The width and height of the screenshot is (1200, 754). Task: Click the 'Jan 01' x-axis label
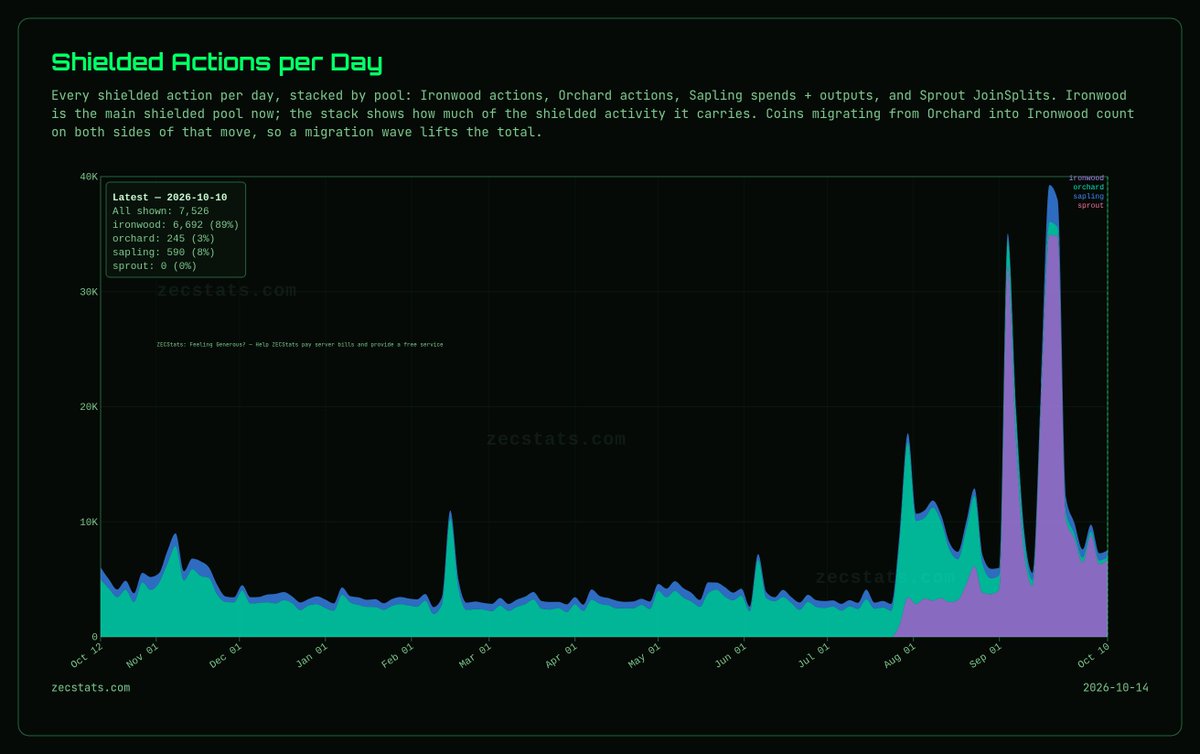[312, 657]
